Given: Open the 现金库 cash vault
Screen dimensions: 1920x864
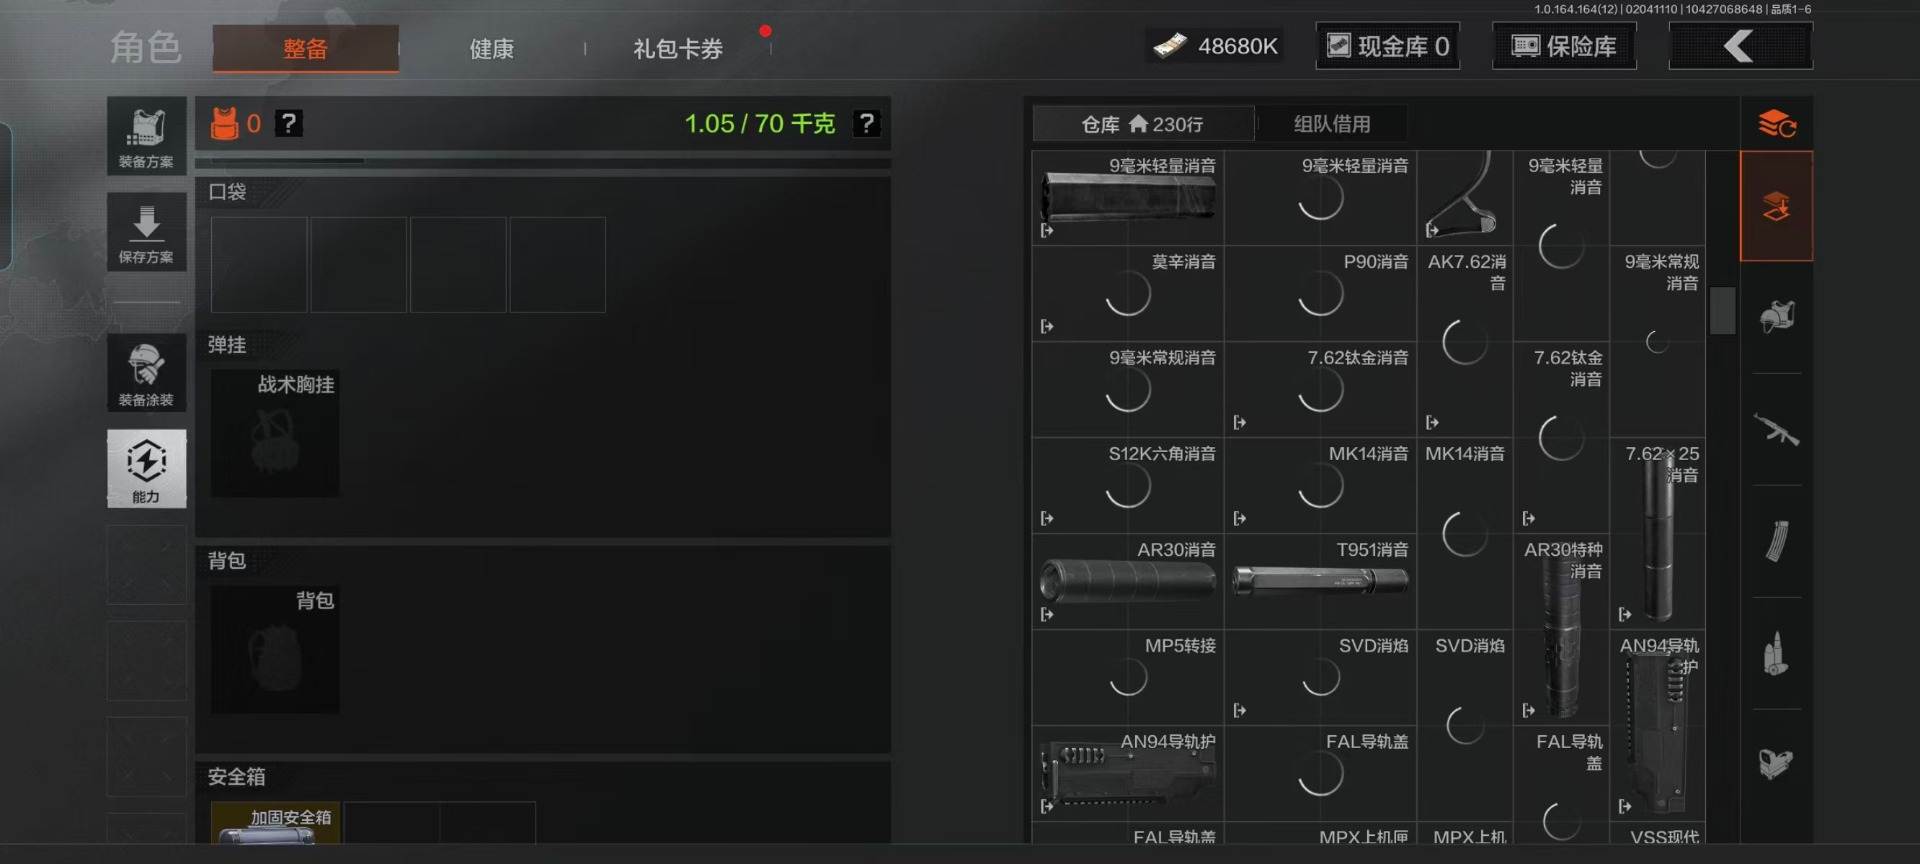Looking at the screenshot, I should [x=1387, y=46].
